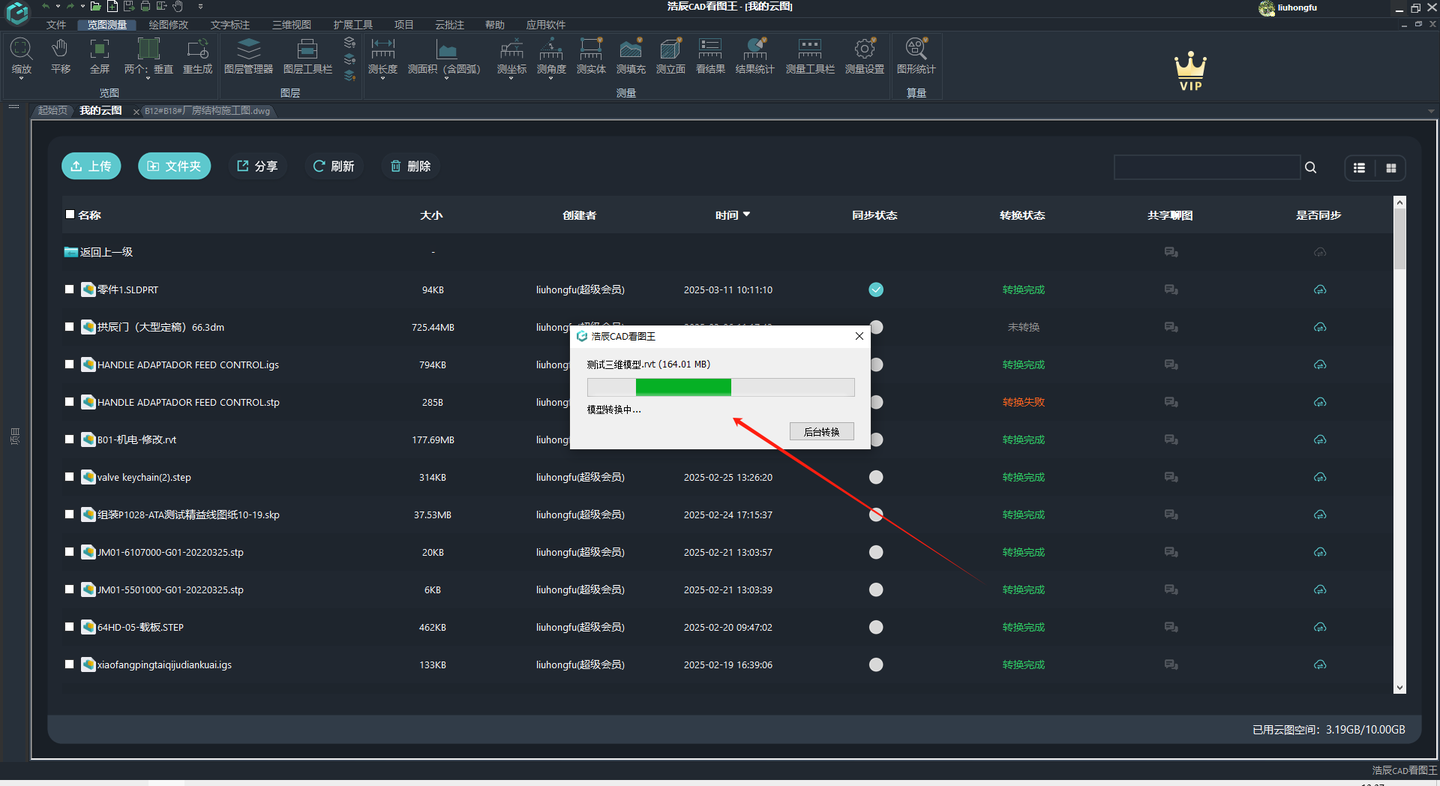Pick the 测填充 hatch measure tool
This screenshot has width=1440, height=786.
(631, 55)
